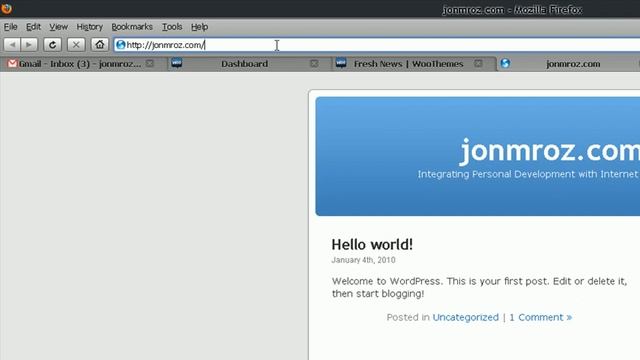Click the tagline Integrating Personal Development text
Image resolution: width=640 pixels, height=360 pixels.
point(529,174)
